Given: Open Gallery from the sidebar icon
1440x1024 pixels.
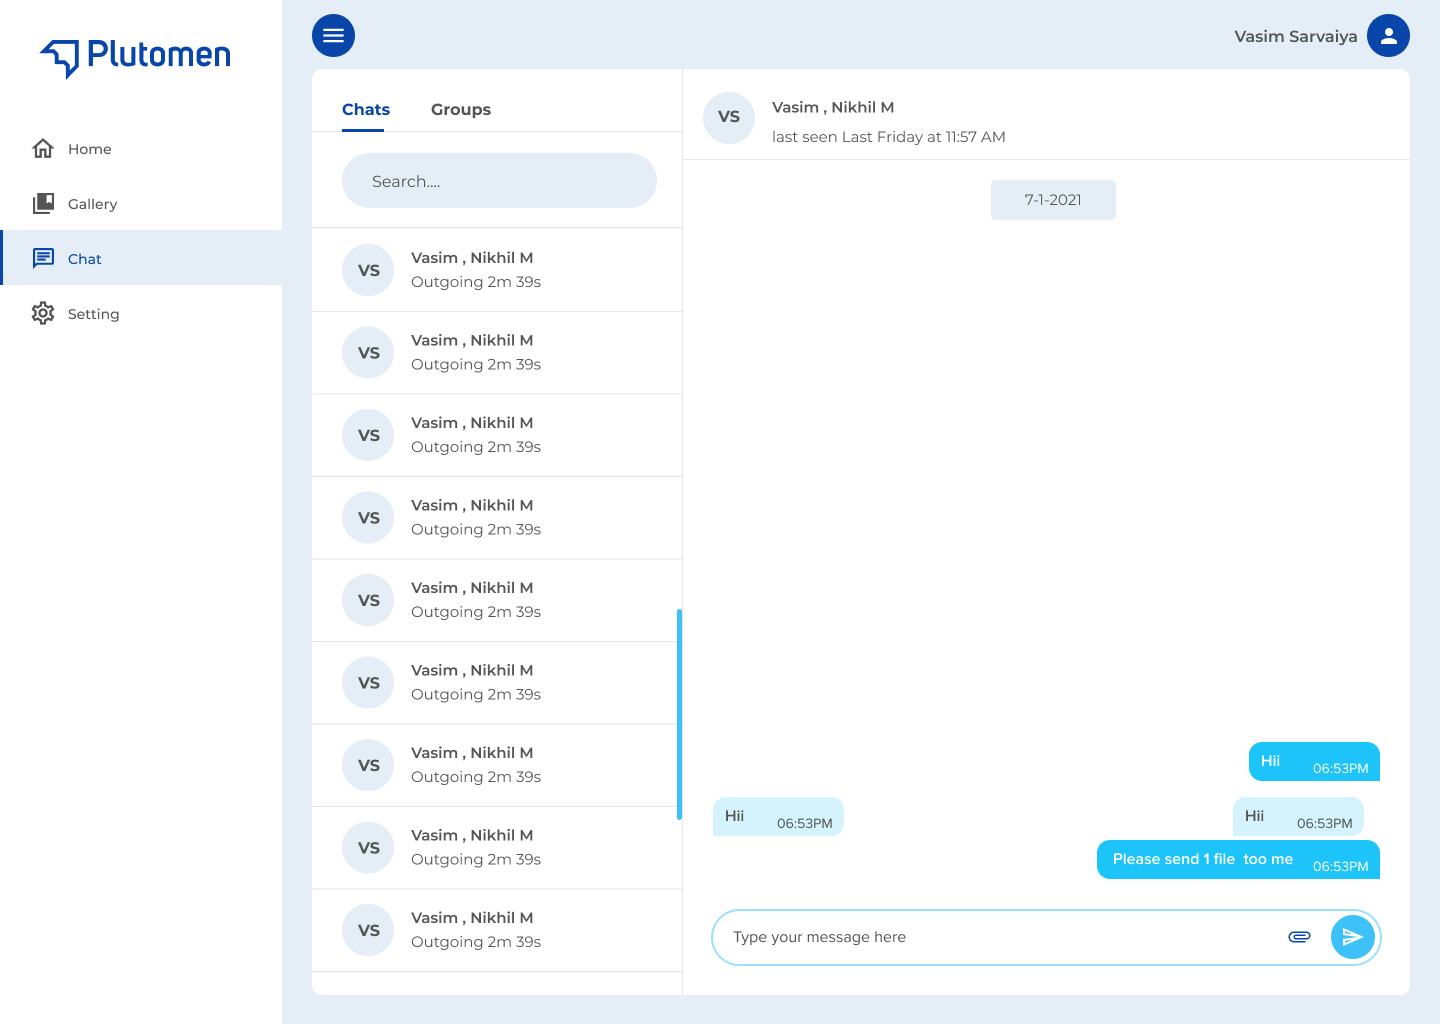Looking at the screenshot, I should [43, 203].
